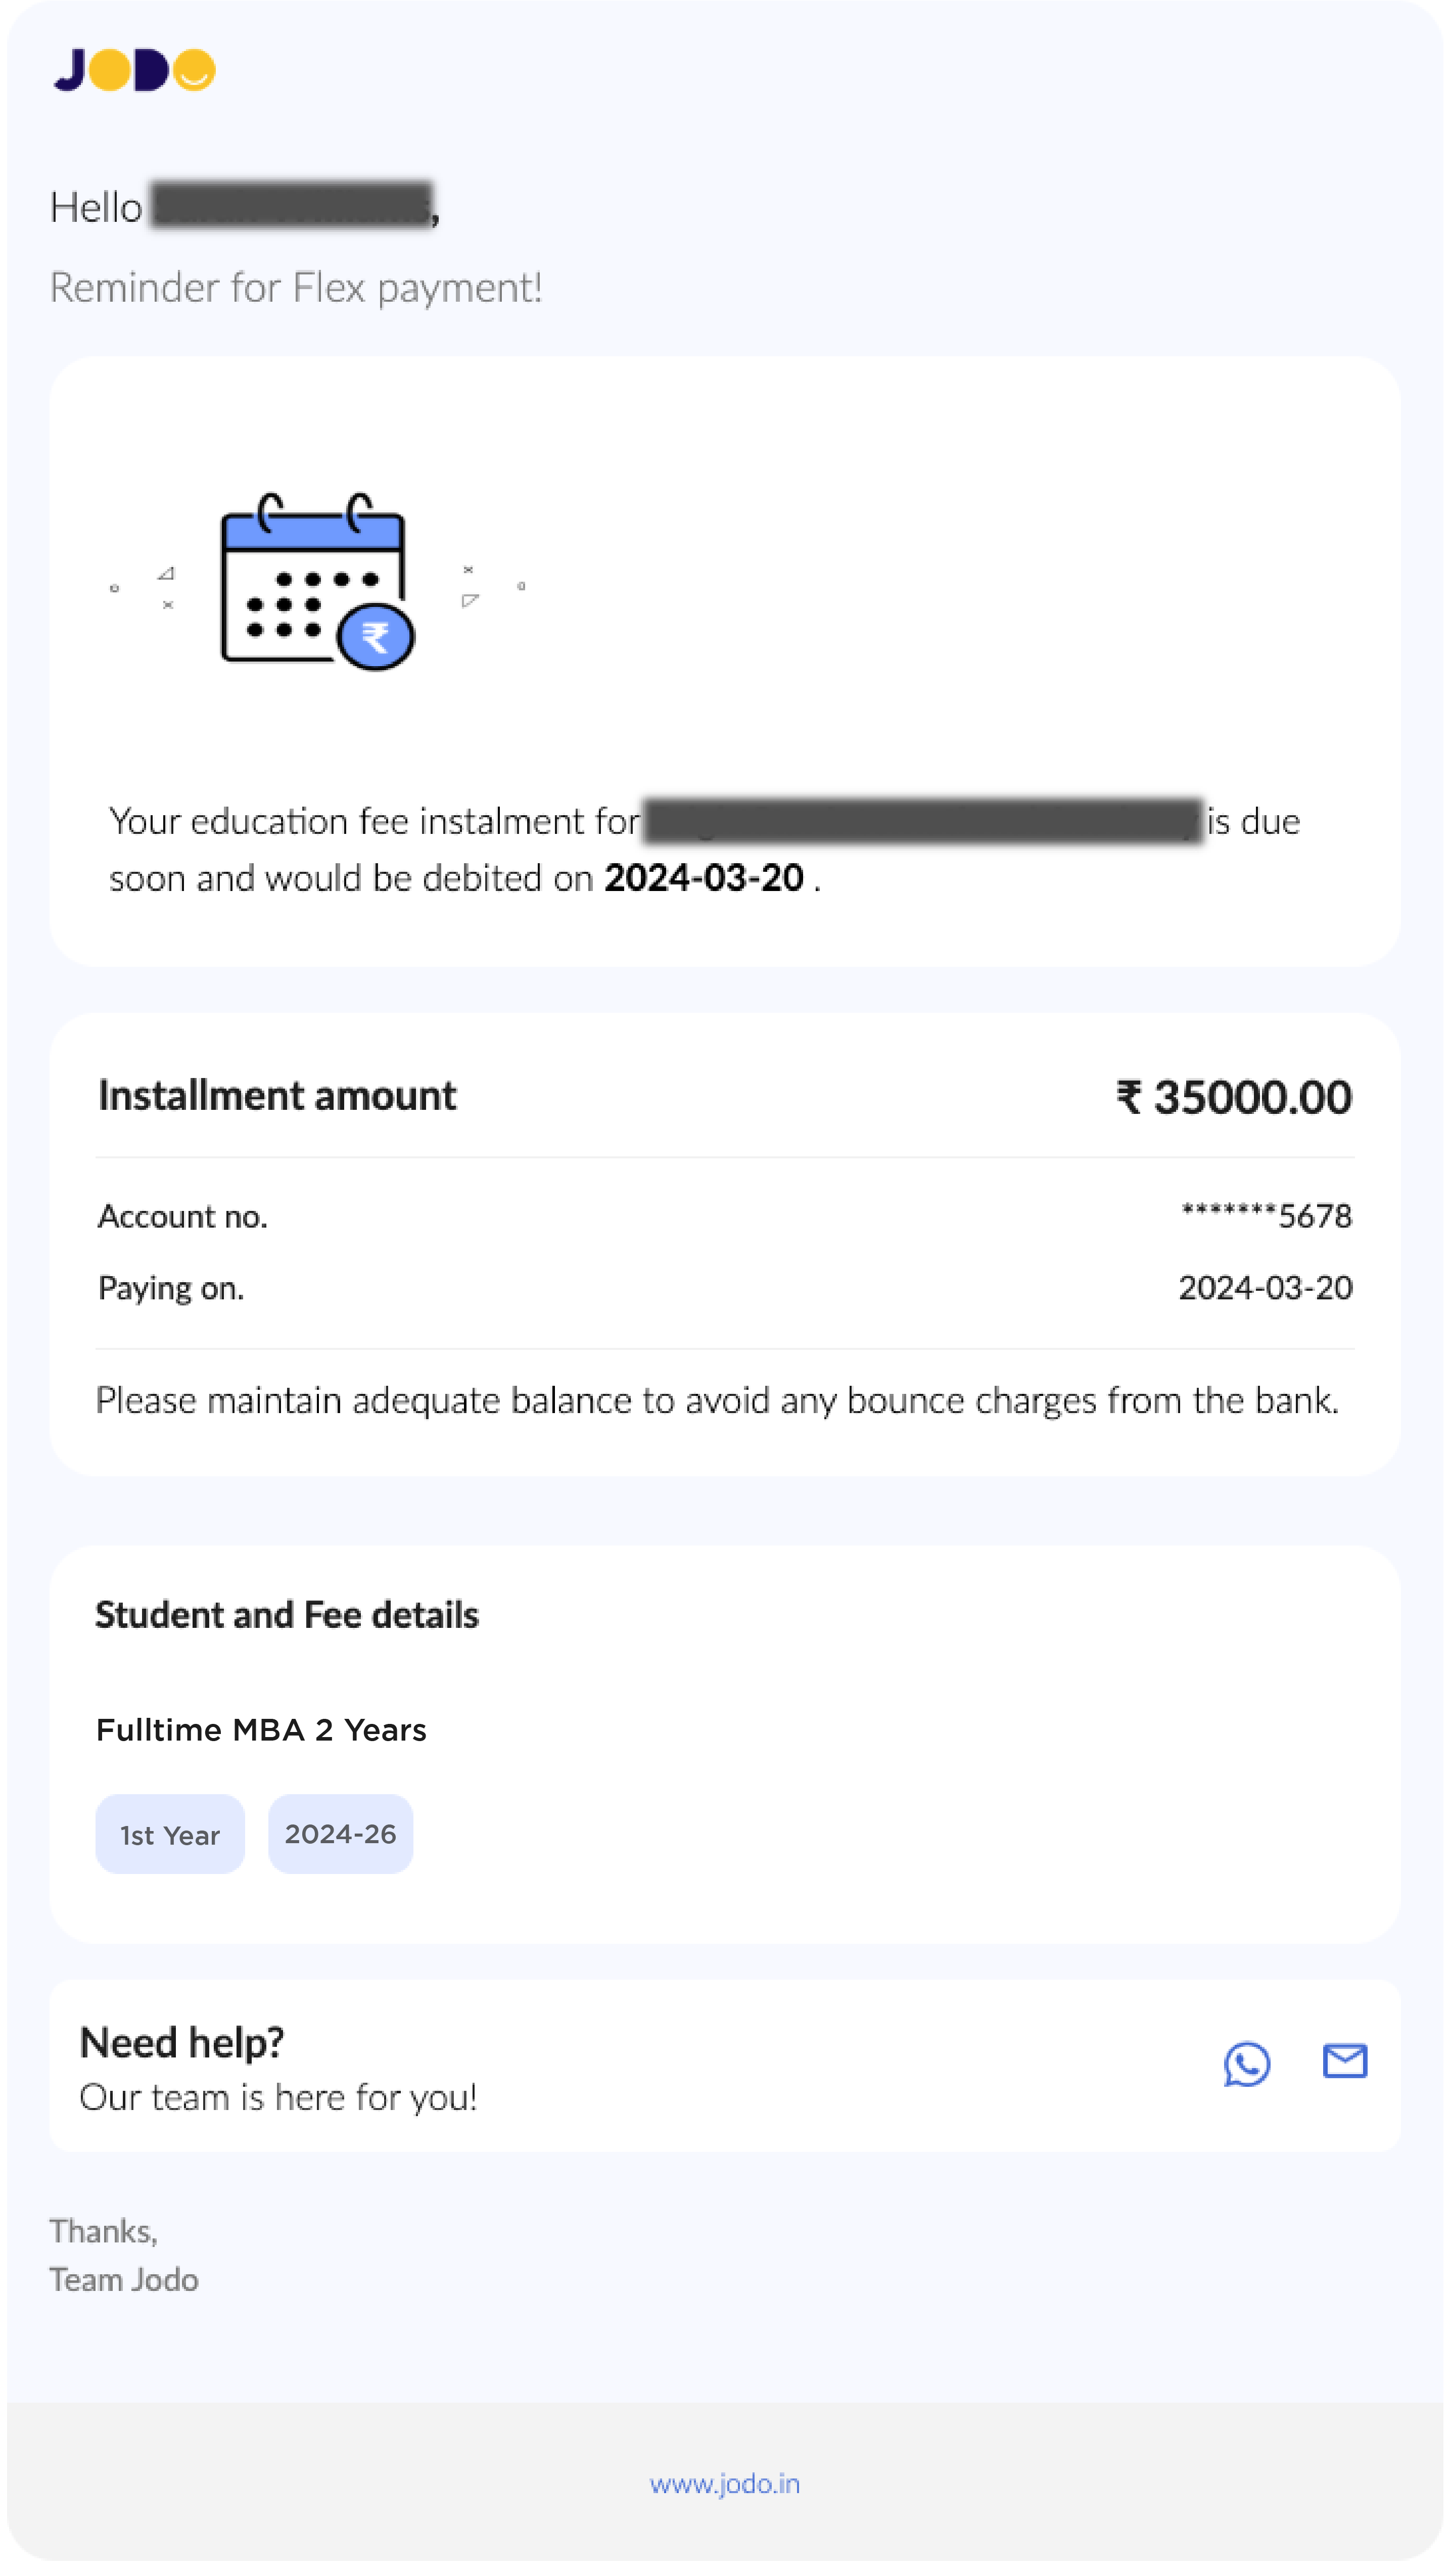Click the bold debit date 2024-03-20
Viewport: 1450px width, 2576px height.
point(704,878)
